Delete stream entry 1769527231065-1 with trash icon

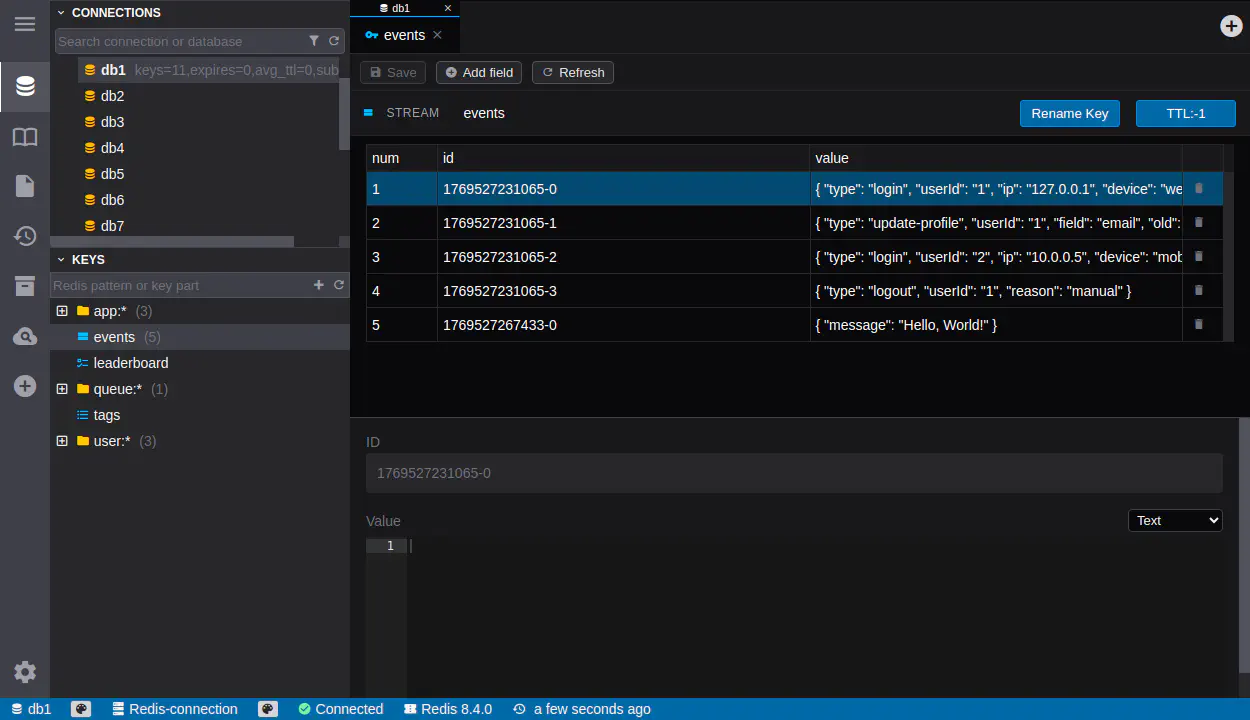(x=1198, y=223)
